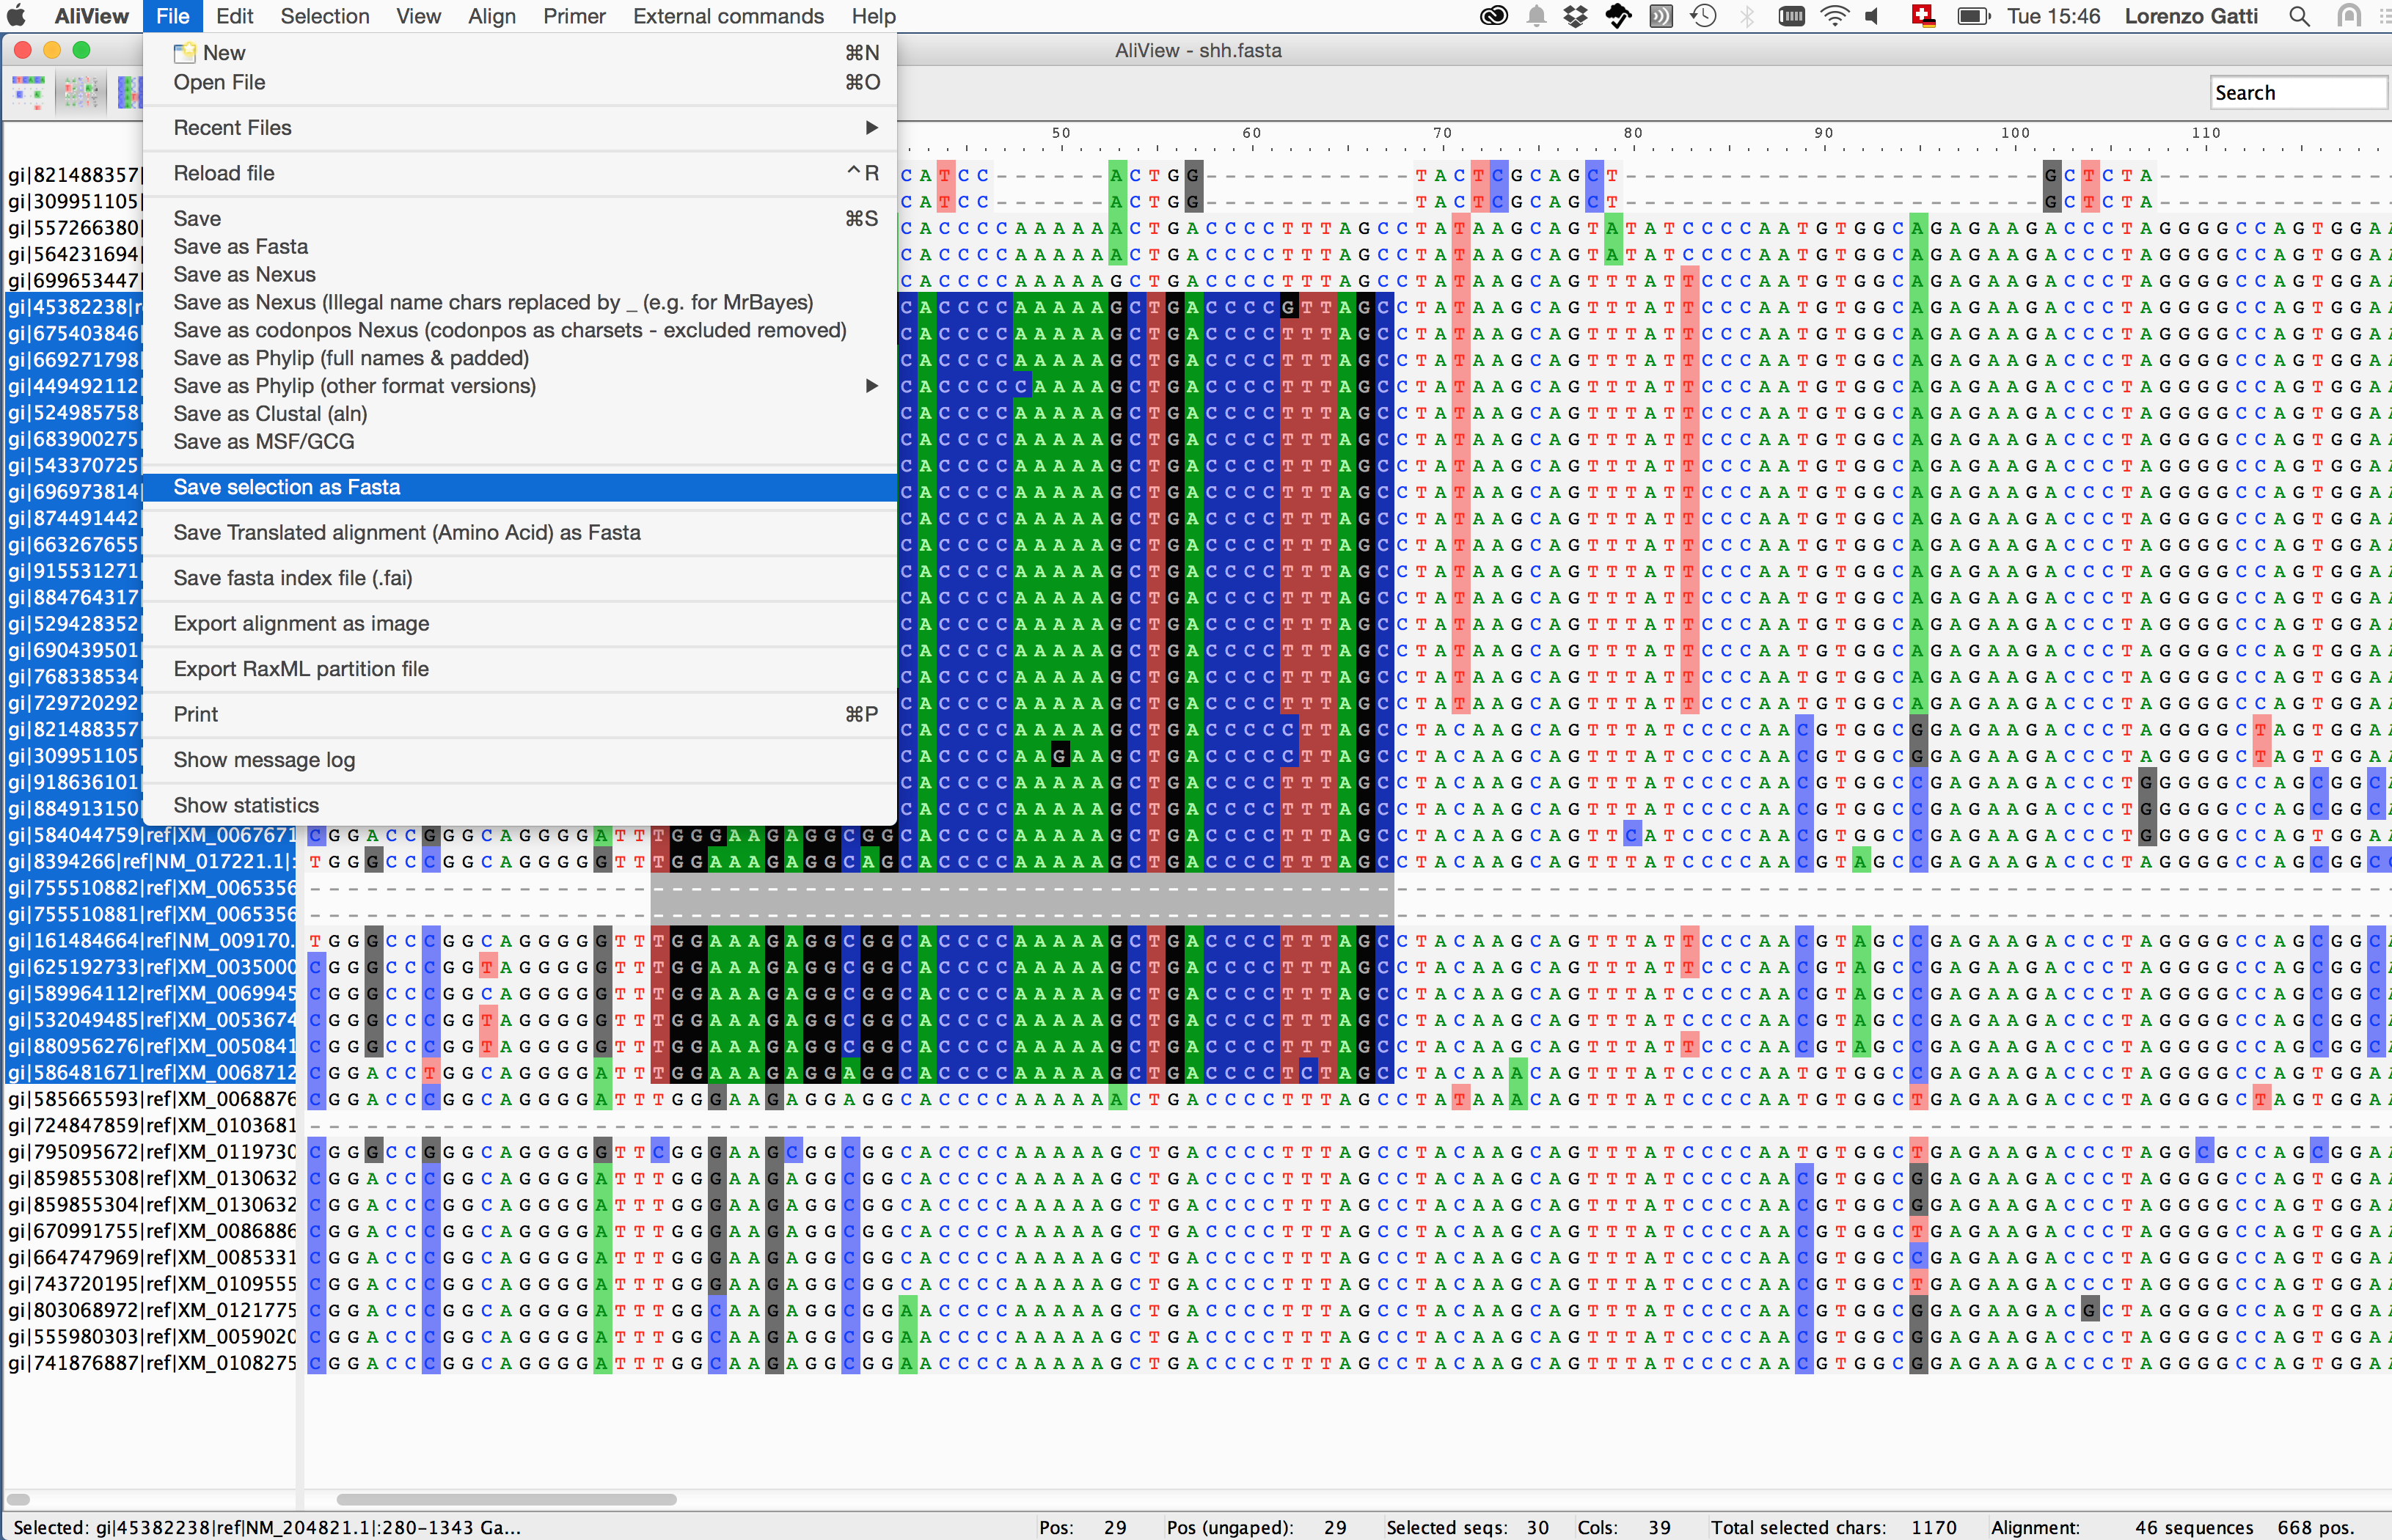Click the partially hidden conserved-columns toolbar icon

coord(129,92)
